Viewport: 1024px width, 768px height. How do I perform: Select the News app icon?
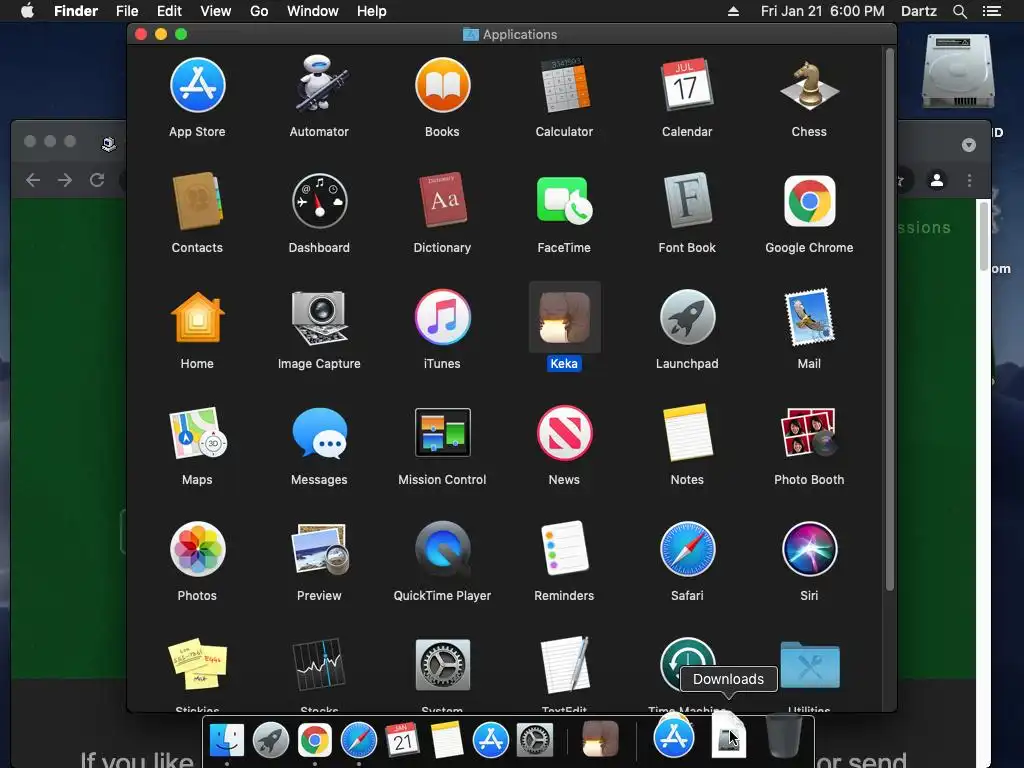coord(564,433)
